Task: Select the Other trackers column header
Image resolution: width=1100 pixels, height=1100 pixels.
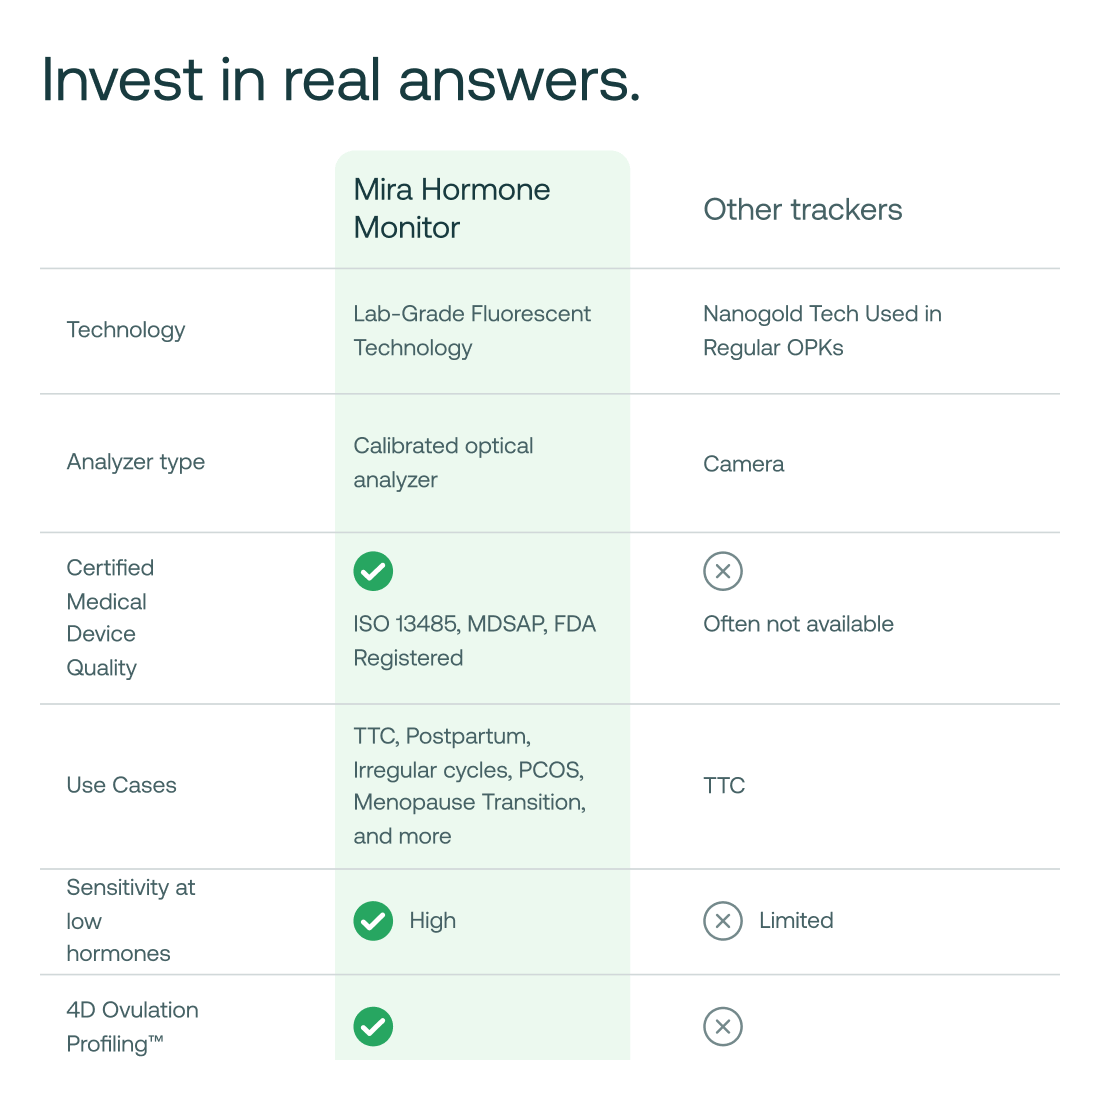Action: [x=803, y=210]
